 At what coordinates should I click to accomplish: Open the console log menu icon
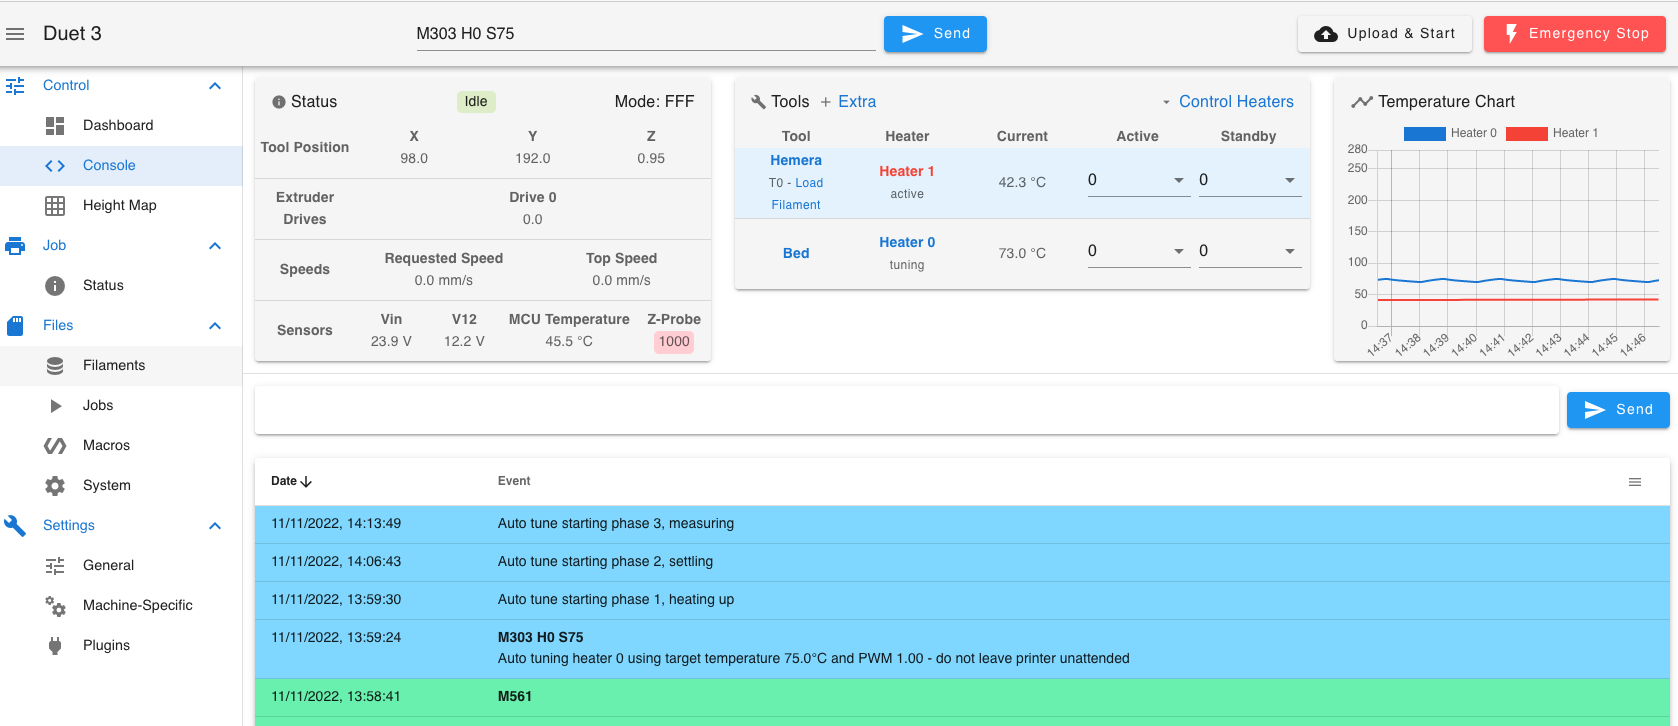pos(1635,482)
